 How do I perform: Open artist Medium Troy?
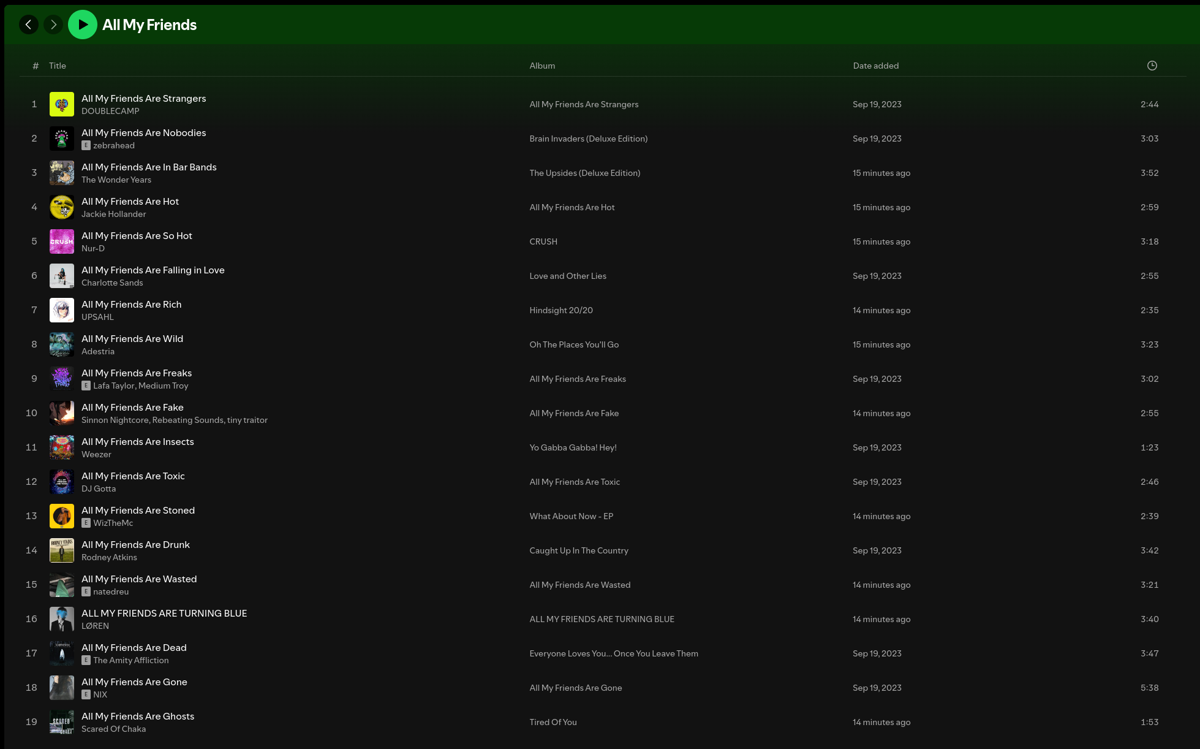pos(164,386)
